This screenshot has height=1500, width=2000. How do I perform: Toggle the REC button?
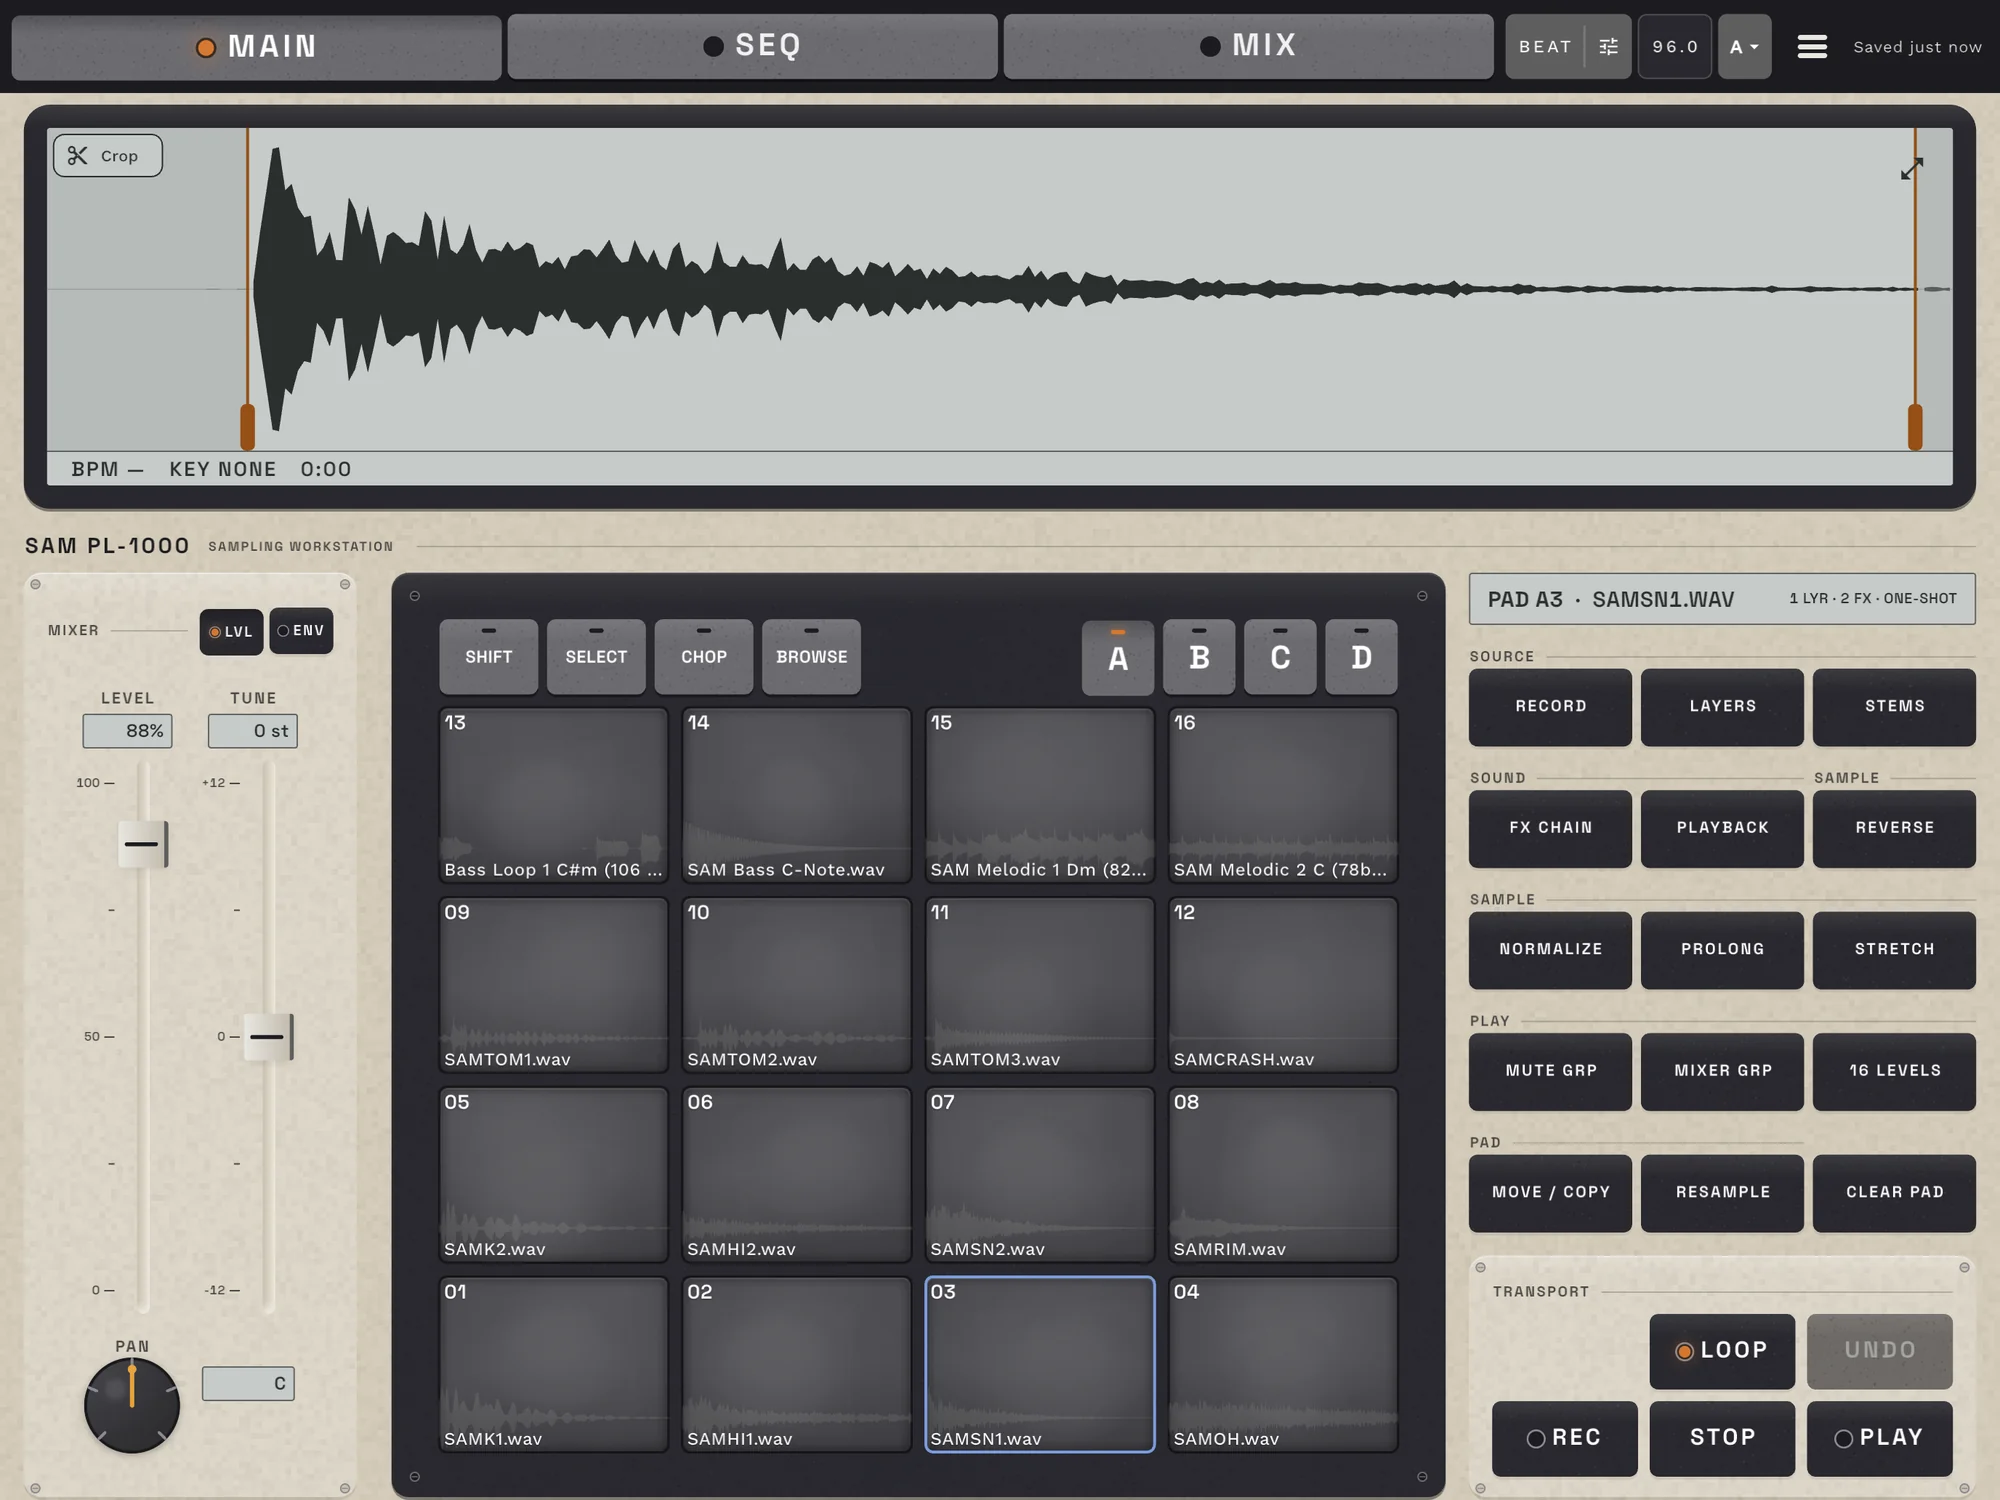pyautogui.click(x=1564, y=1438)
